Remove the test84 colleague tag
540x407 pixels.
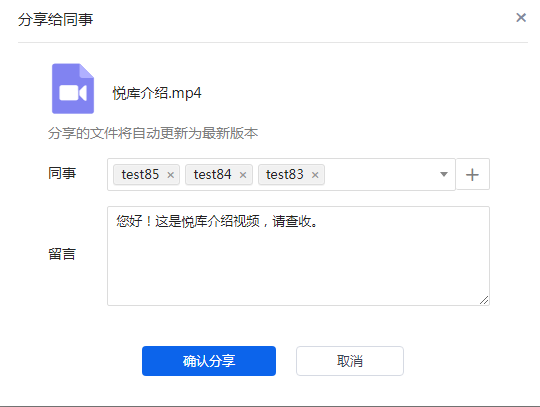point(243,175)
